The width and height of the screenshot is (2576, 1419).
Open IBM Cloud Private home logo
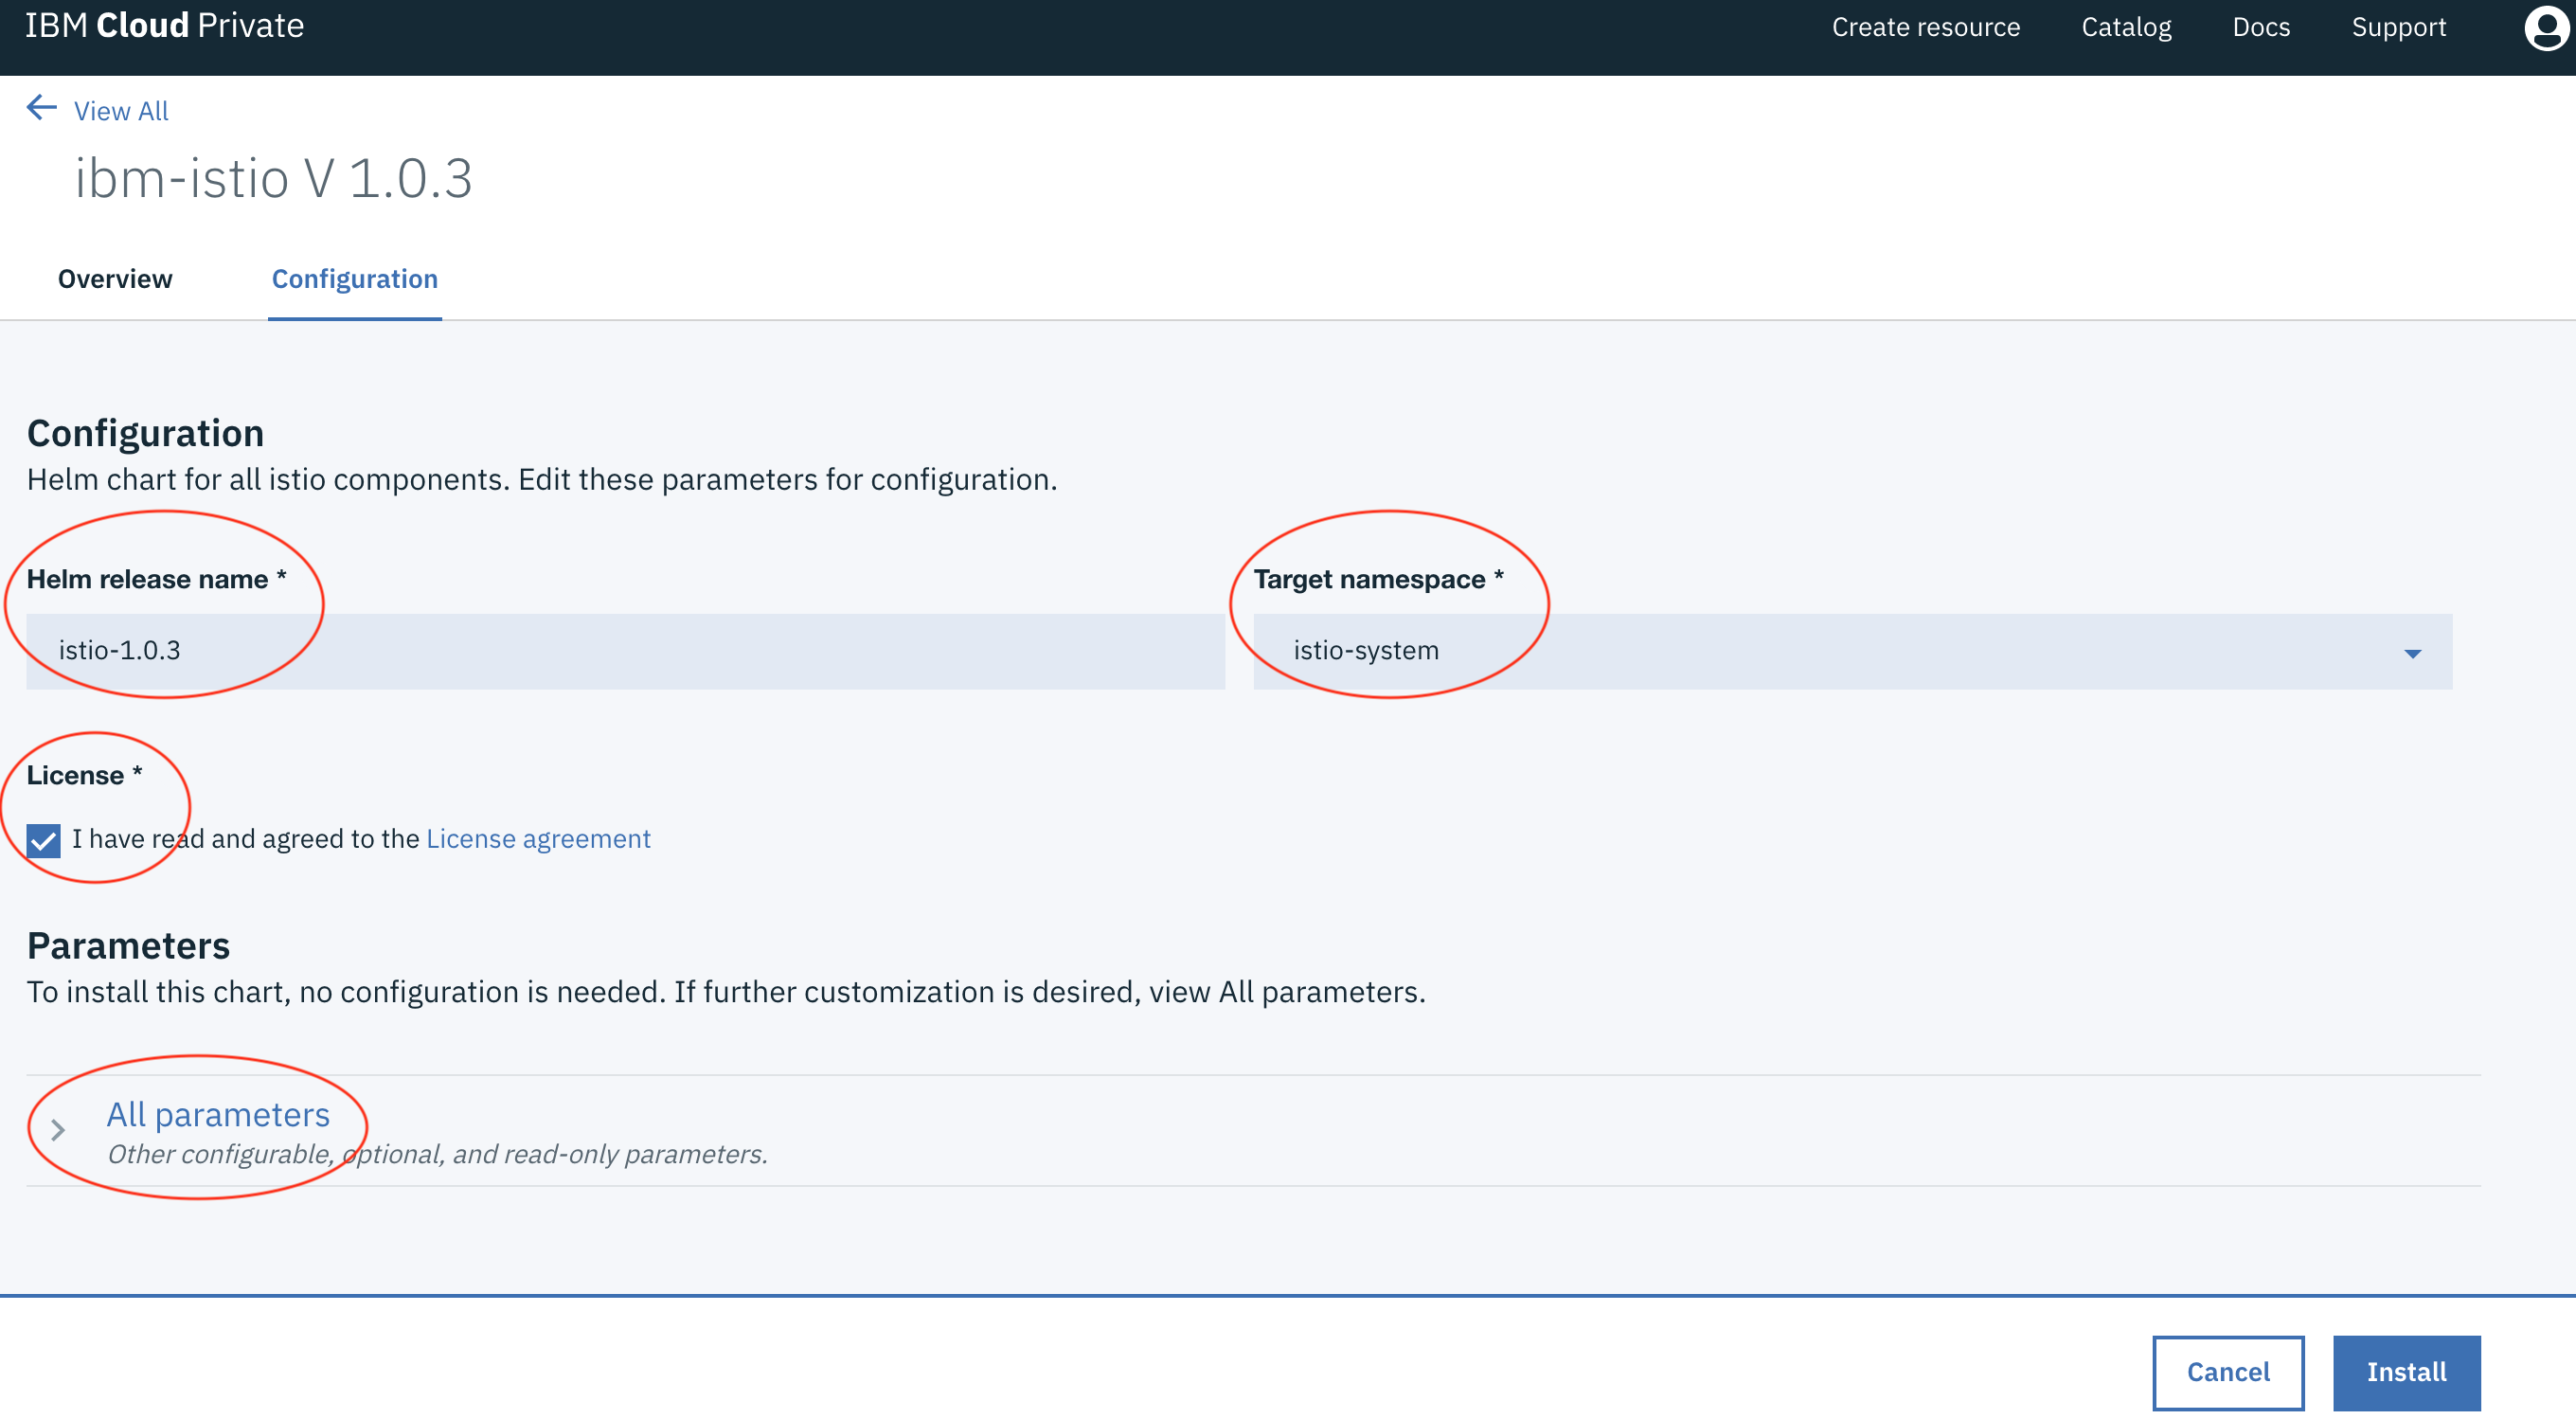tap(164, 25)
